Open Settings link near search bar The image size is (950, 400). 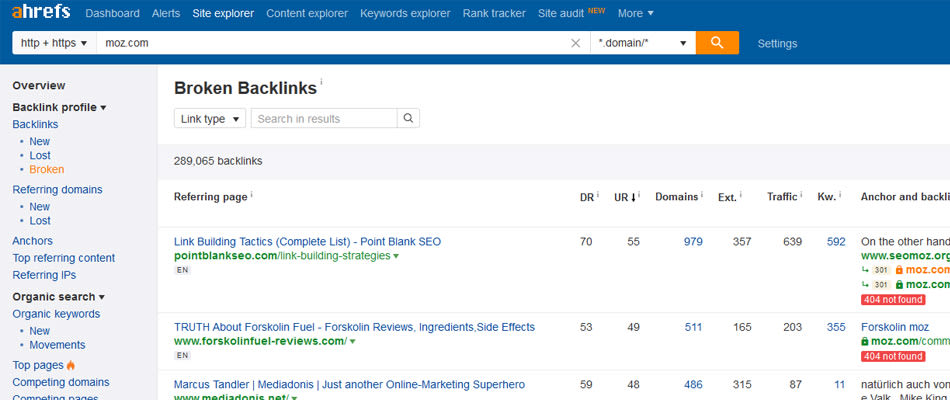click(777, 44)
